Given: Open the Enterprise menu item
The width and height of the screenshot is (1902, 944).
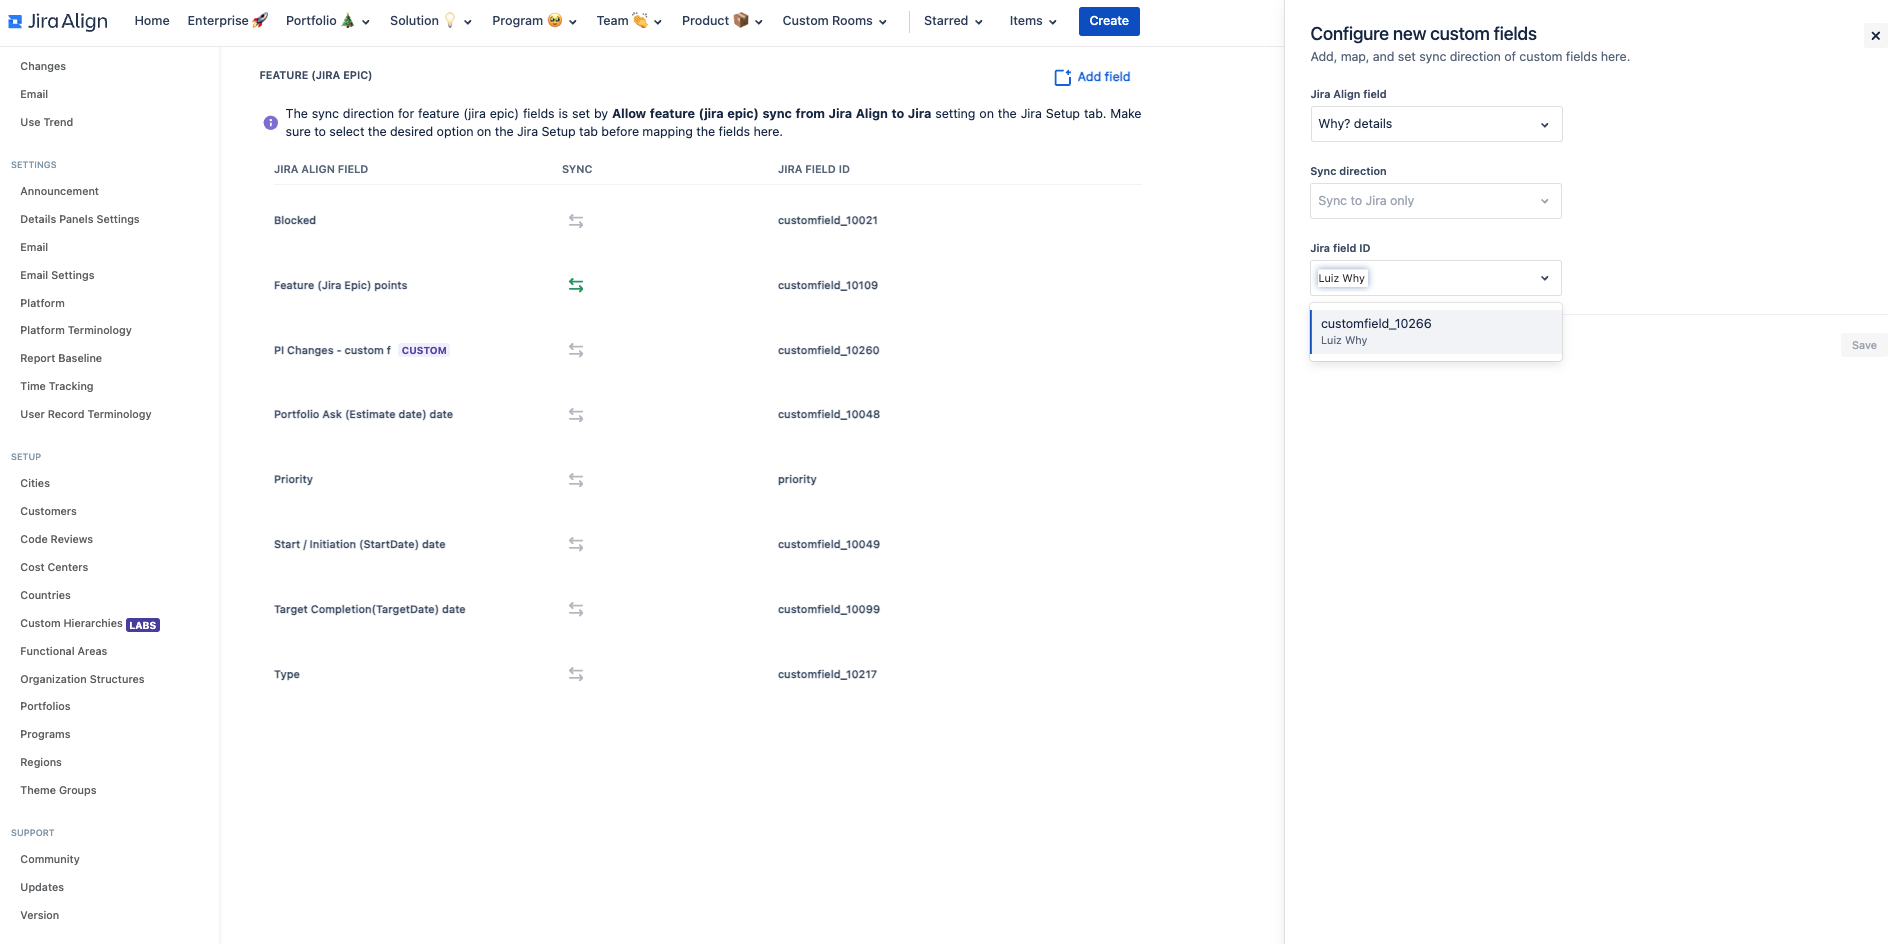Looking at the screenshot, I should click(x=227, y=21).
